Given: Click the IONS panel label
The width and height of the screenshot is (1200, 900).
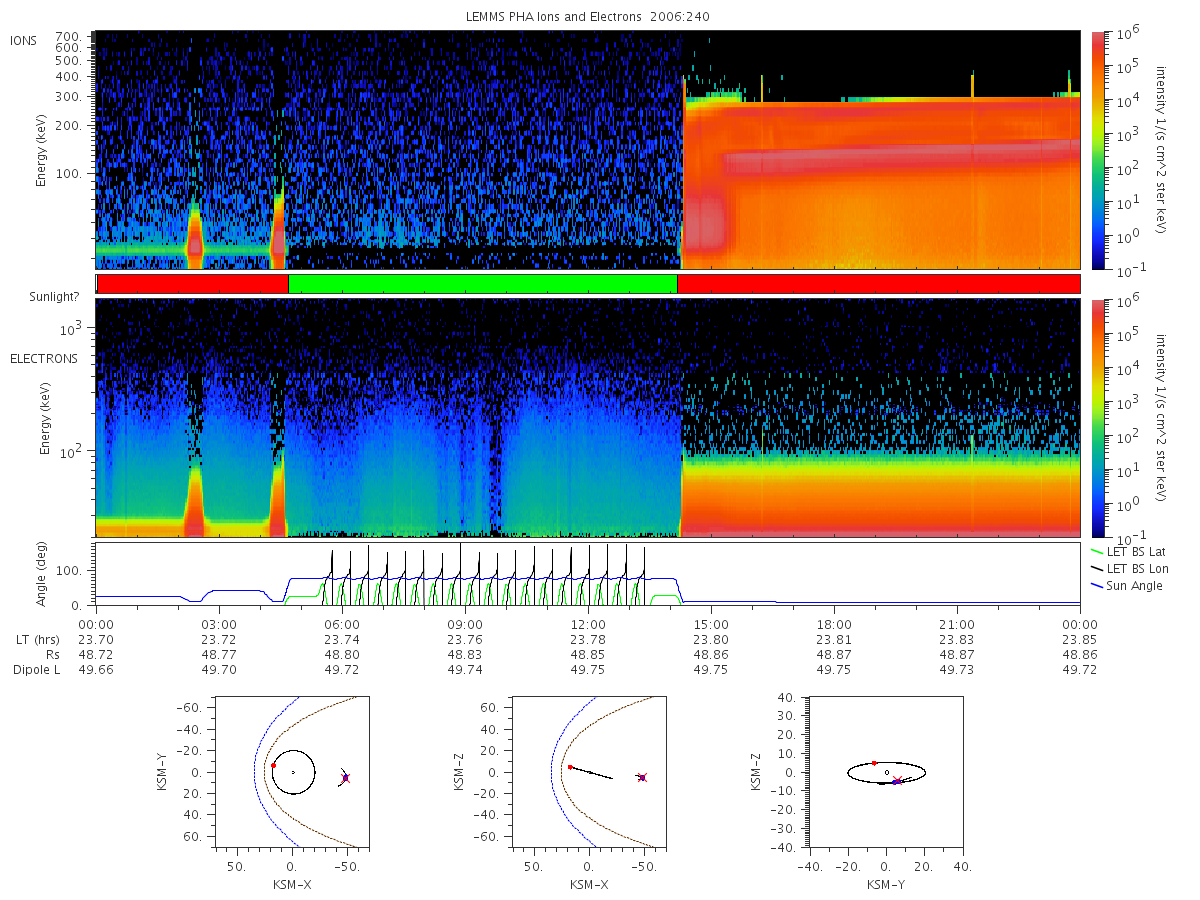Looking at the screenshot, I should click(25, 40).
